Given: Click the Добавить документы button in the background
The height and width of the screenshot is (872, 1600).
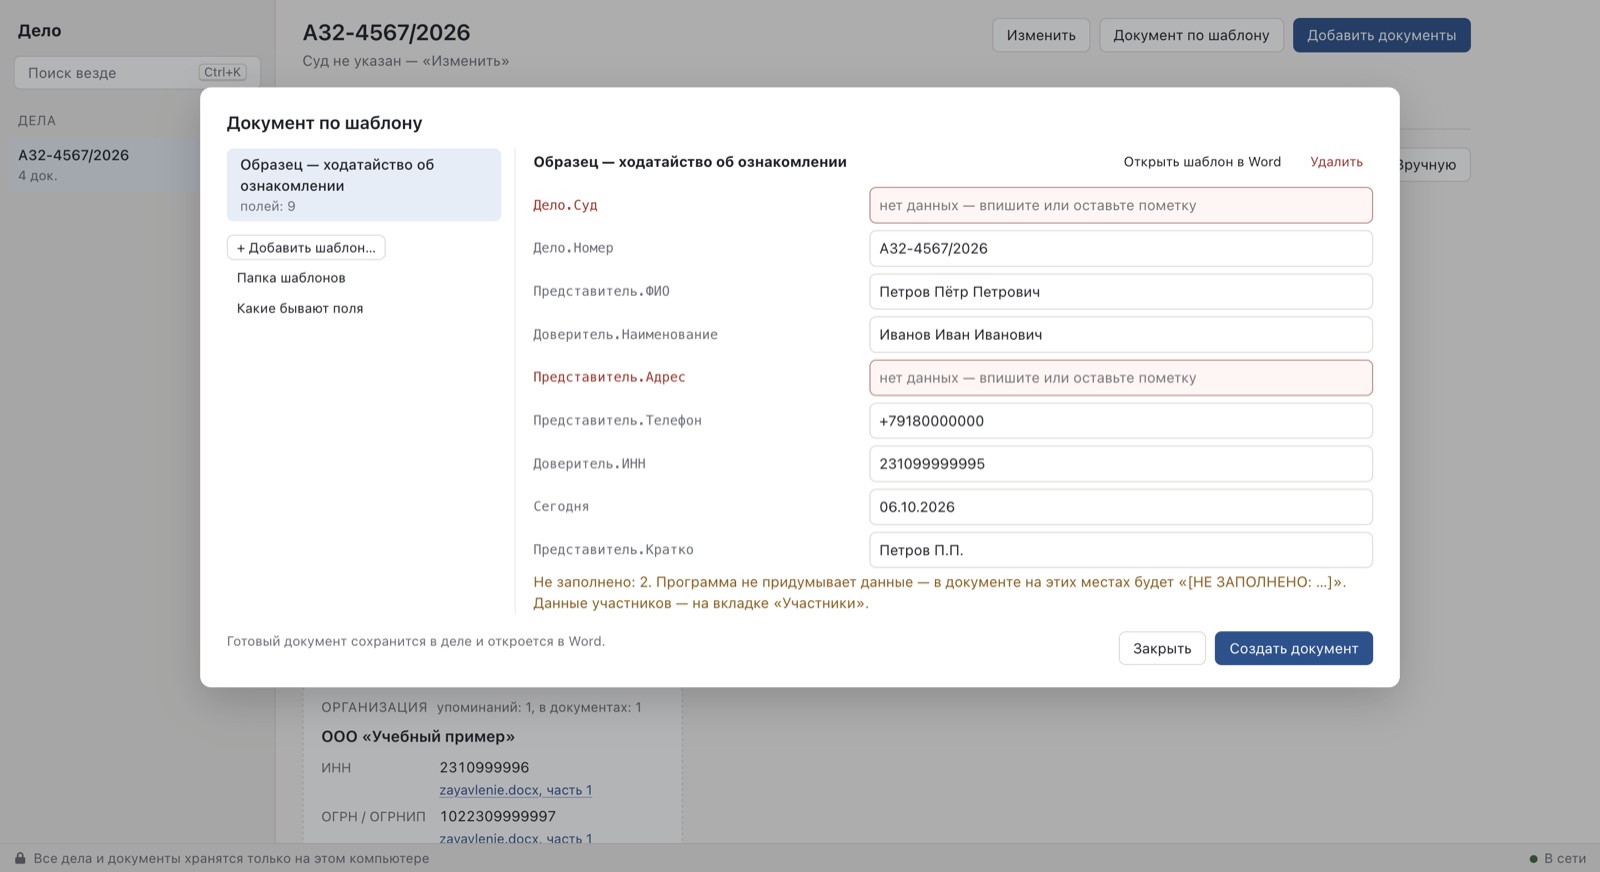Looking at the screenshot, I should pyautogui.click(x=1381, y=35).
